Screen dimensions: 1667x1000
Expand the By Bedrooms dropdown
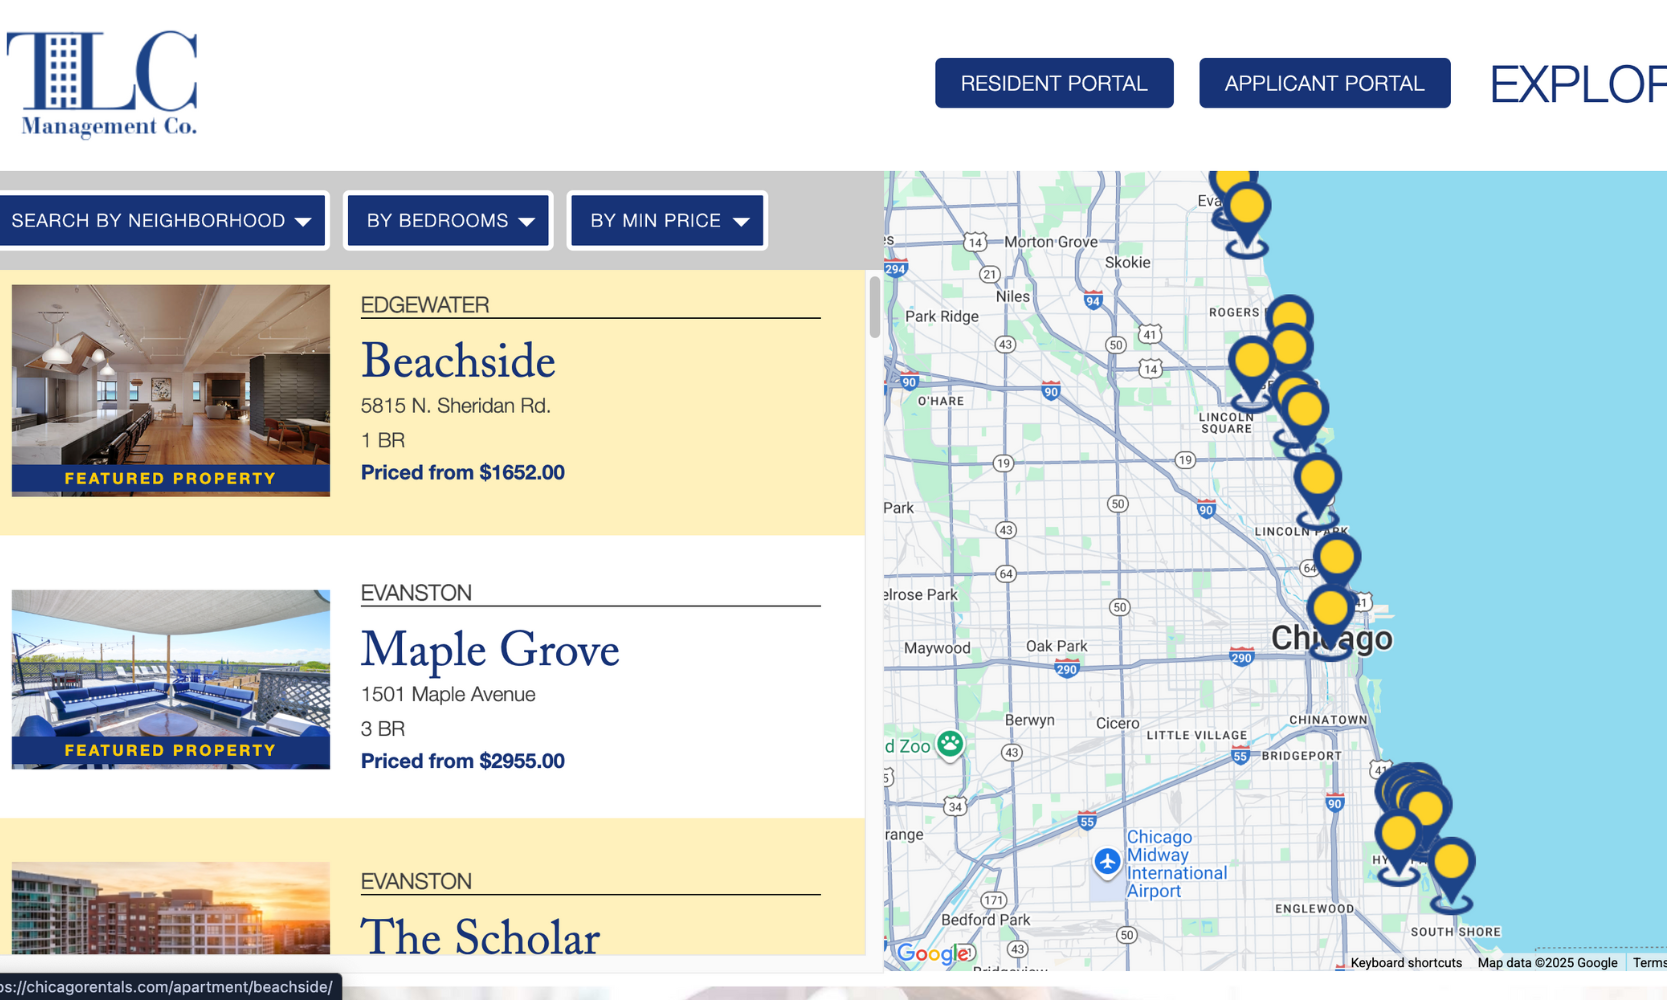448,221
